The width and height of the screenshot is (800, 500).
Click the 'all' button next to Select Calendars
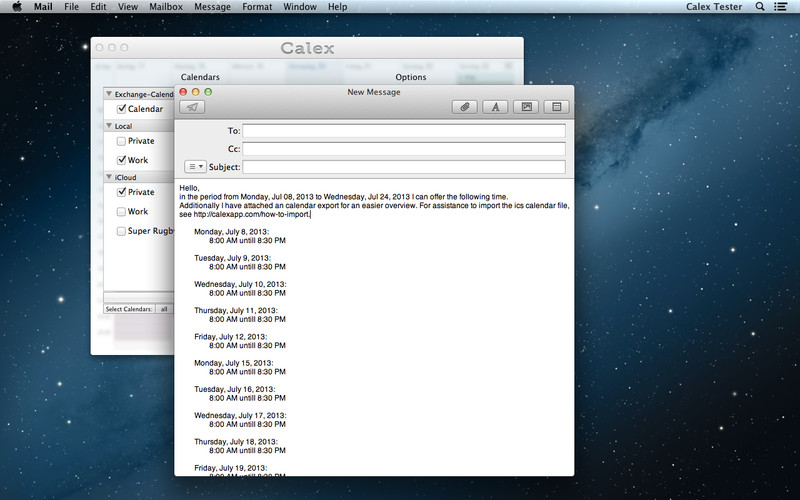pos(164,309)
